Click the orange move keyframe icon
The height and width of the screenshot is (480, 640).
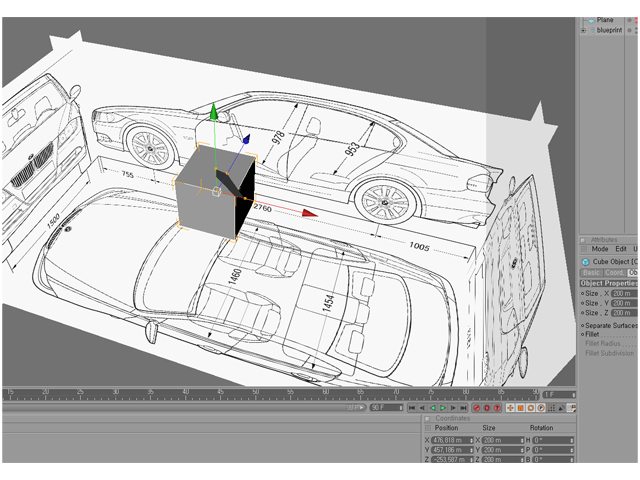pyautogui.click(x=510, y=408)
